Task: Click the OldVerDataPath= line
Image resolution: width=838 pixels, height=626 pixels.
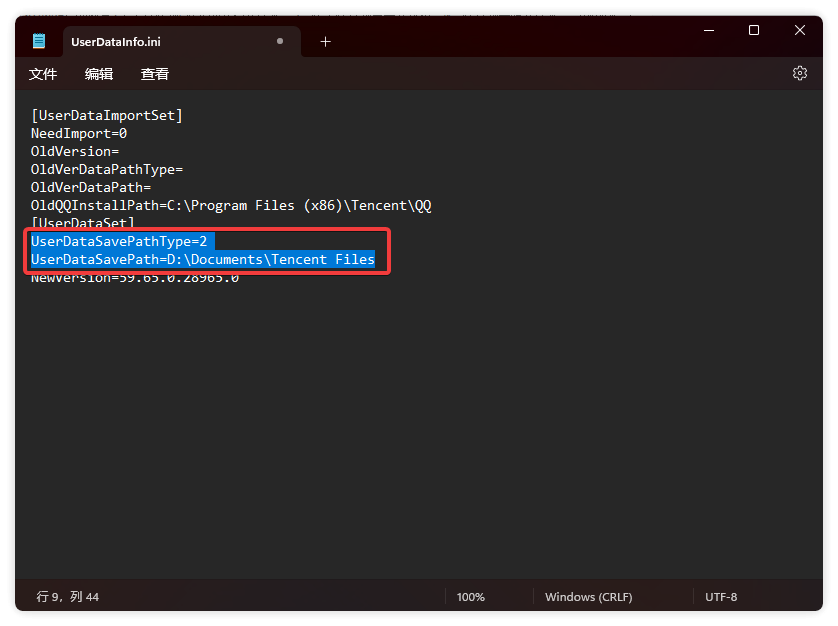Action: tap(91, 188)
